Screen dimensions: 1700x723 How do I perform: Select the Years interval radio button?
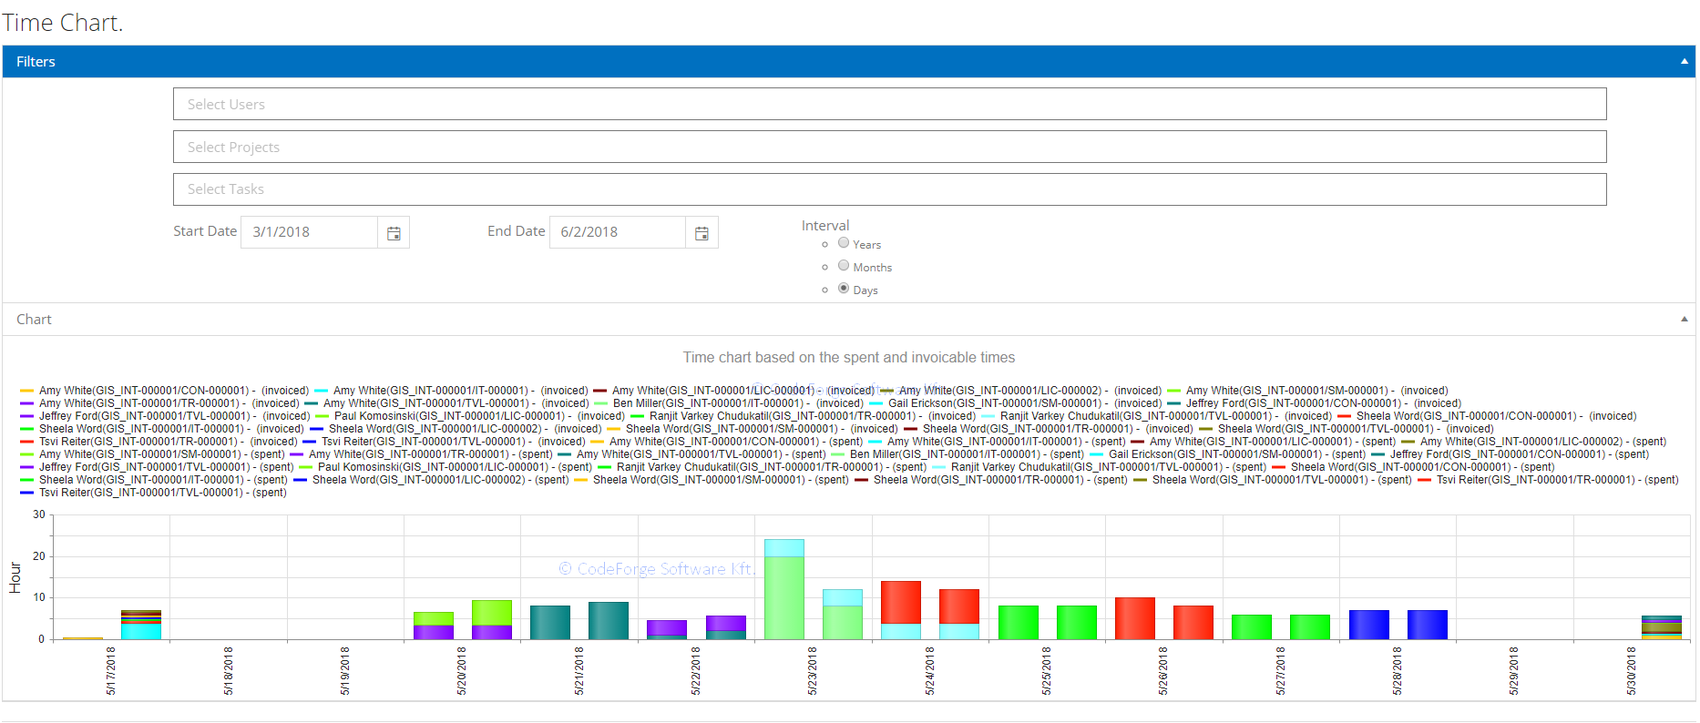(844, 243)
